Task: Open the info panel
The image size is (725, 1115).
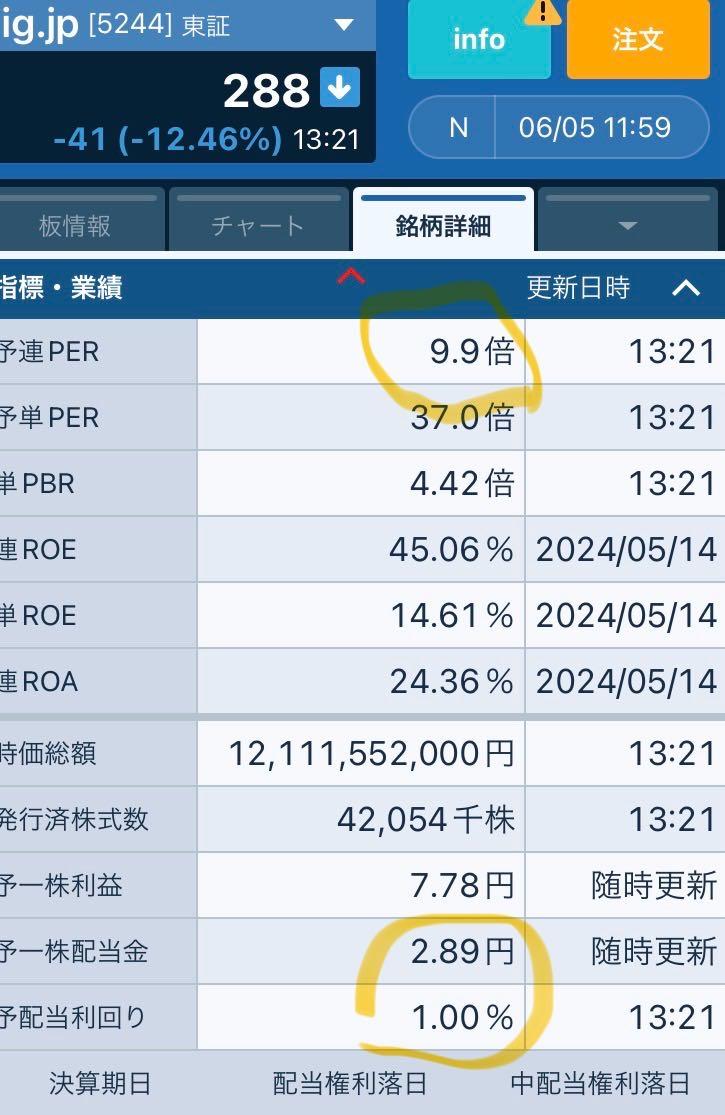Action: click(x=478, y=40)
